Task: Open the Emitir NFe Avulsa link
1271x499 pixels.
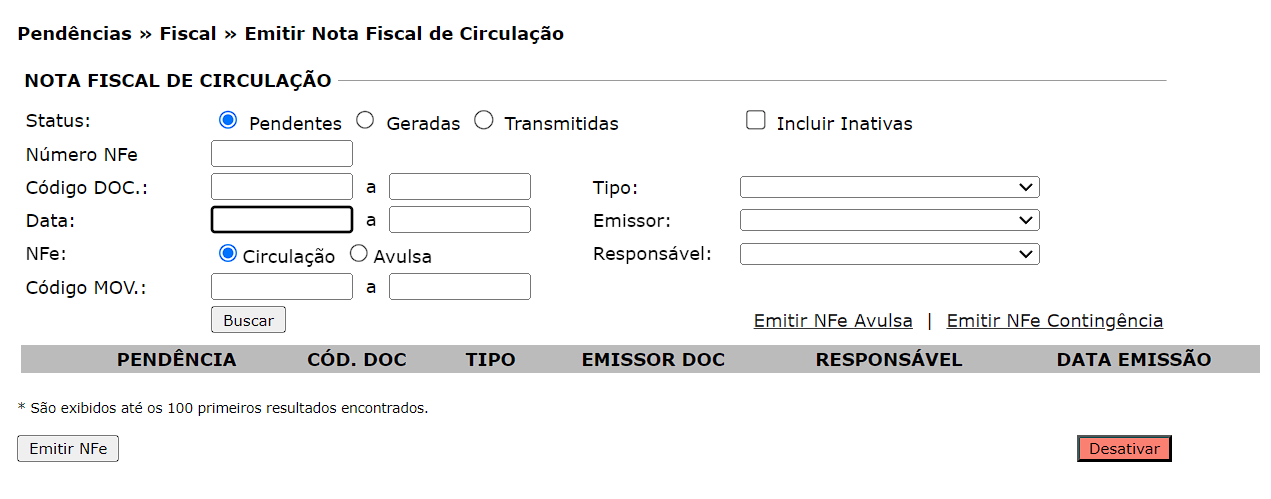Action: 833,321
